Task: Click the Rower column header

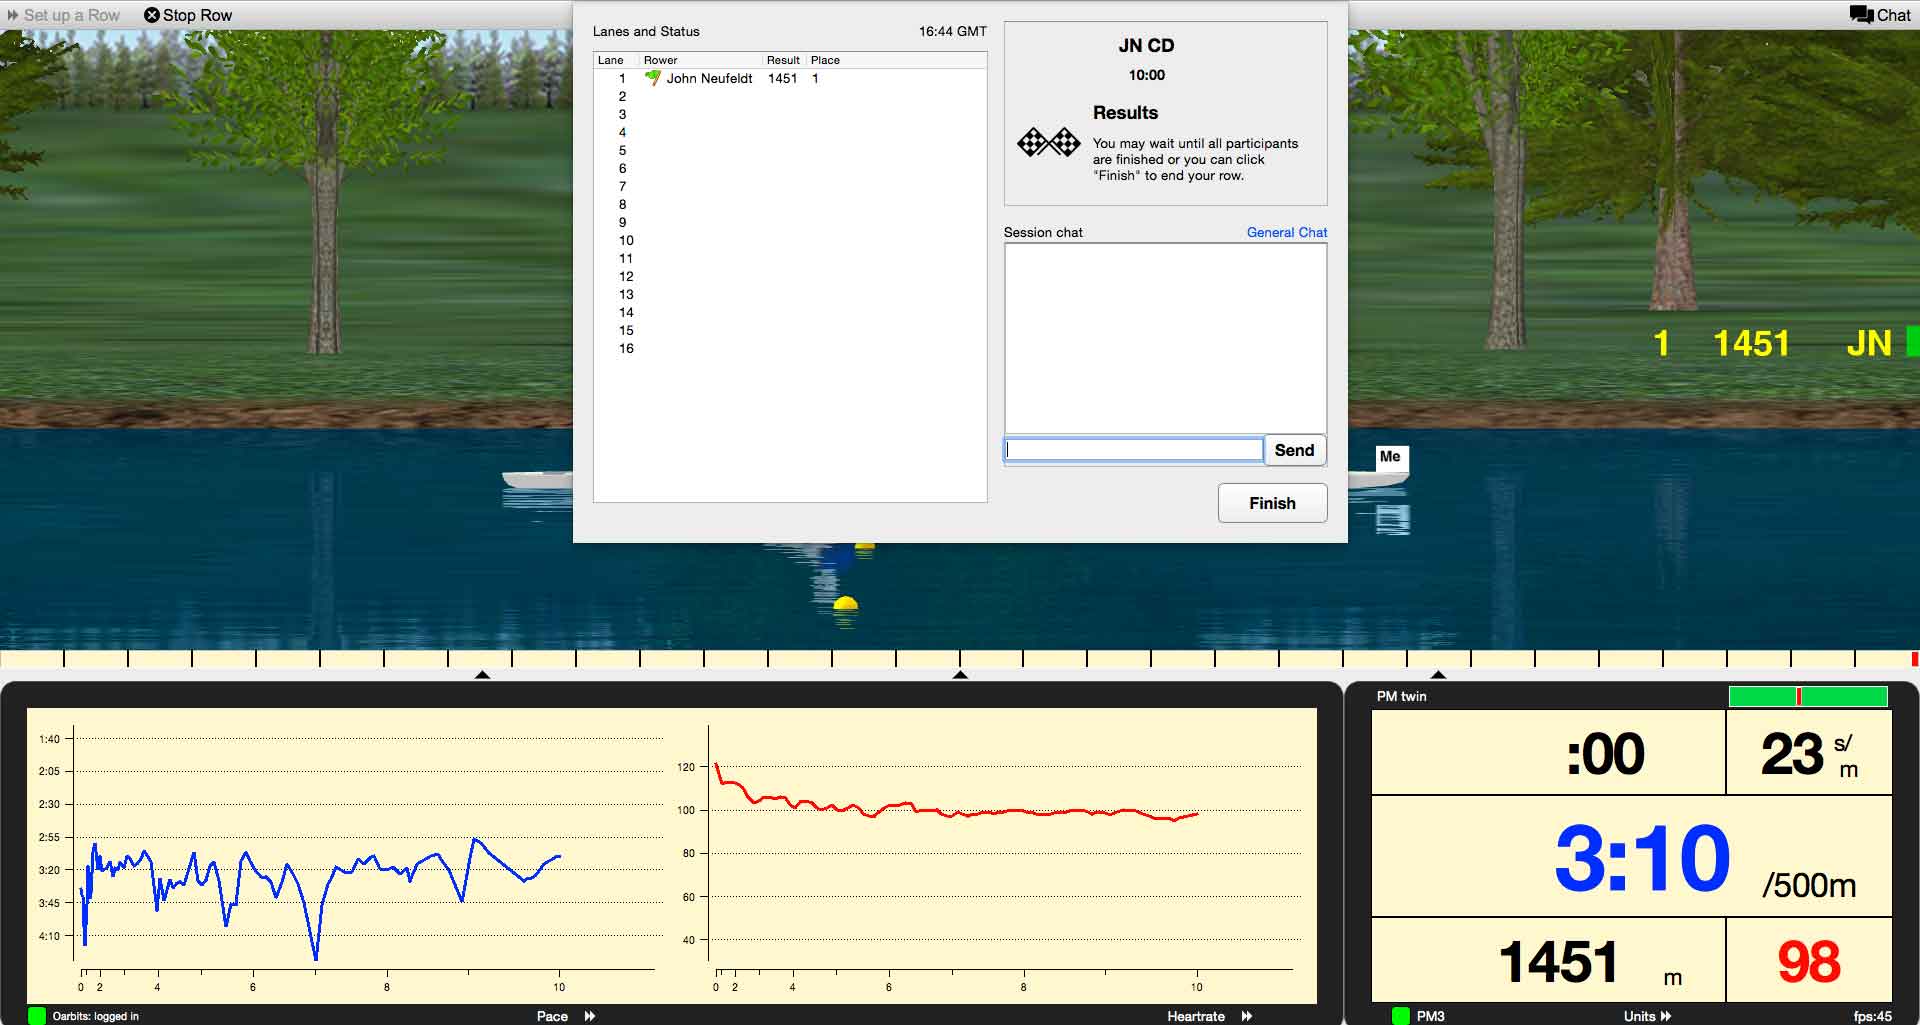Action: 661,60
